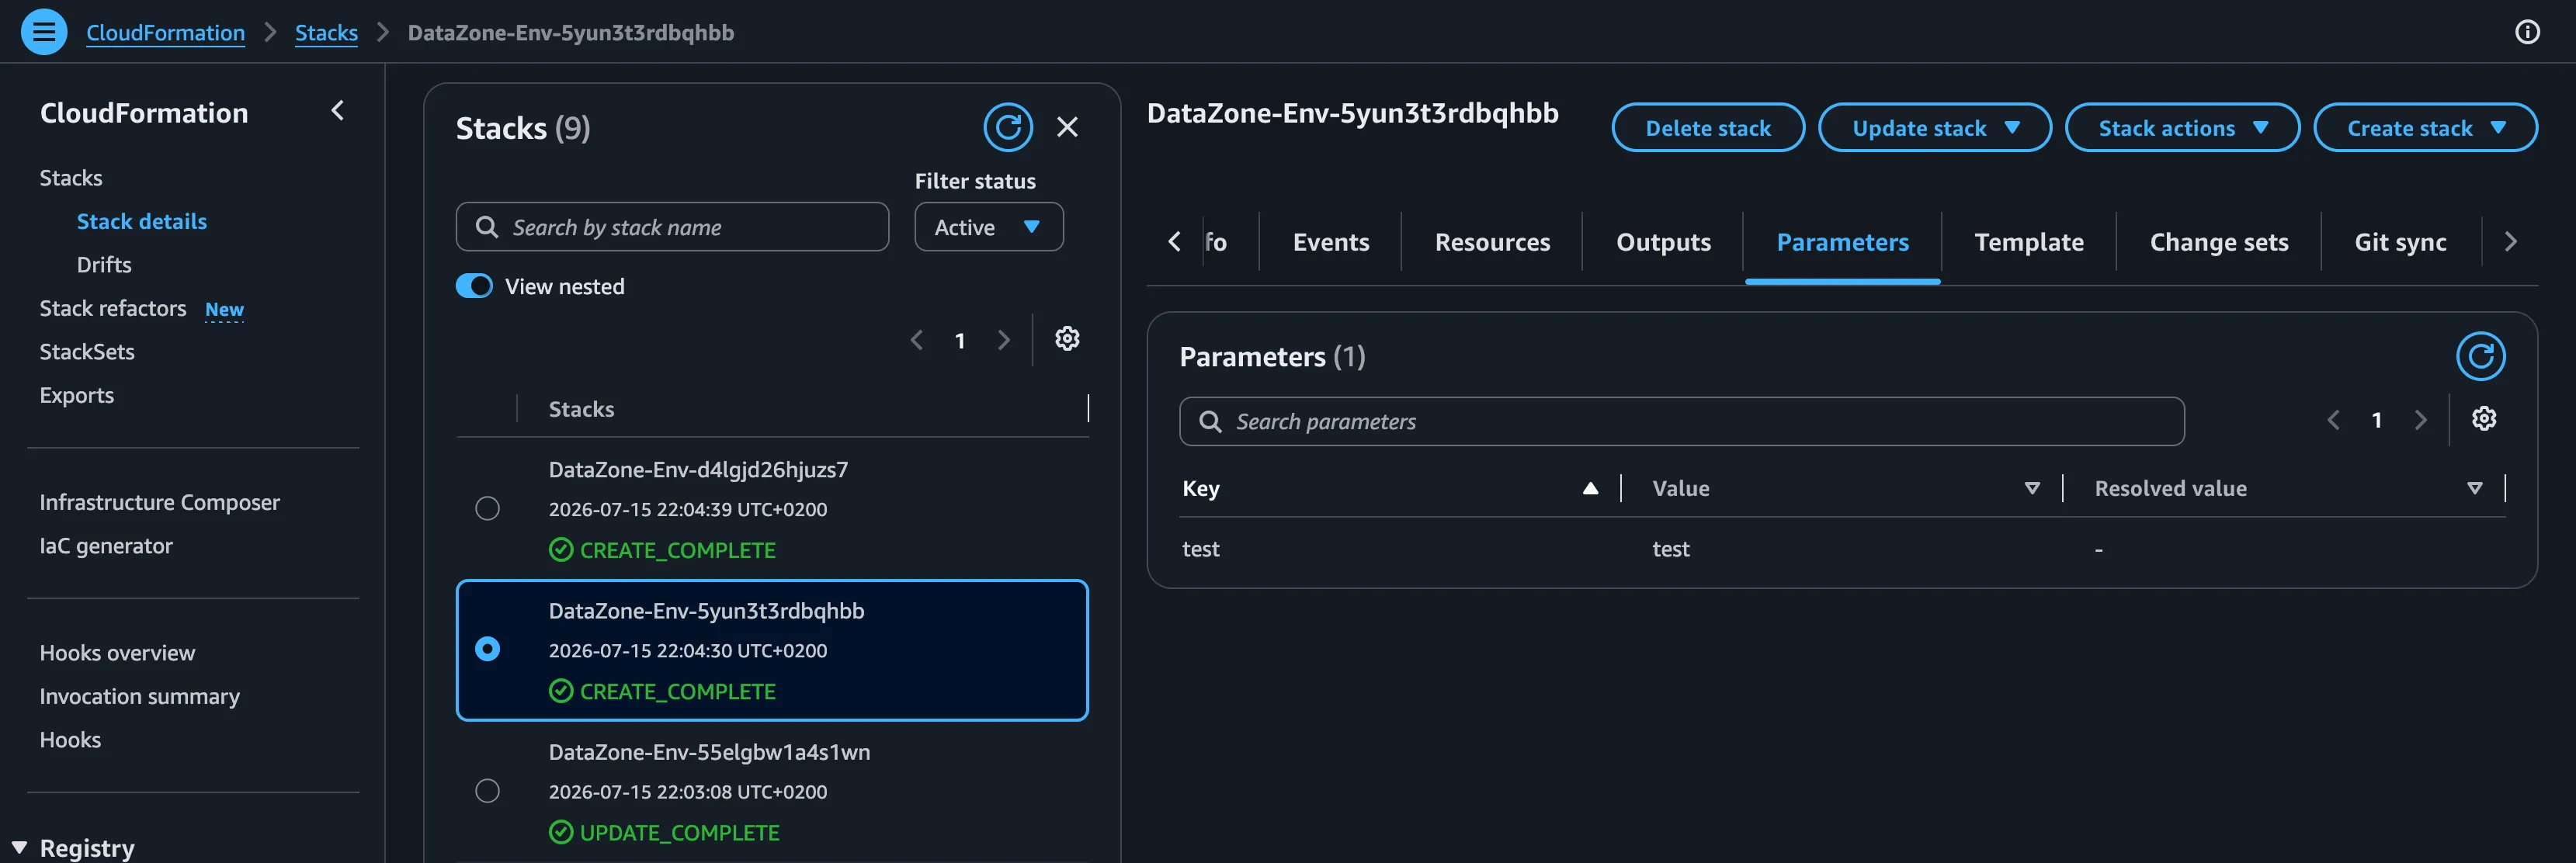Open Invocation summary

pos(140,697)
